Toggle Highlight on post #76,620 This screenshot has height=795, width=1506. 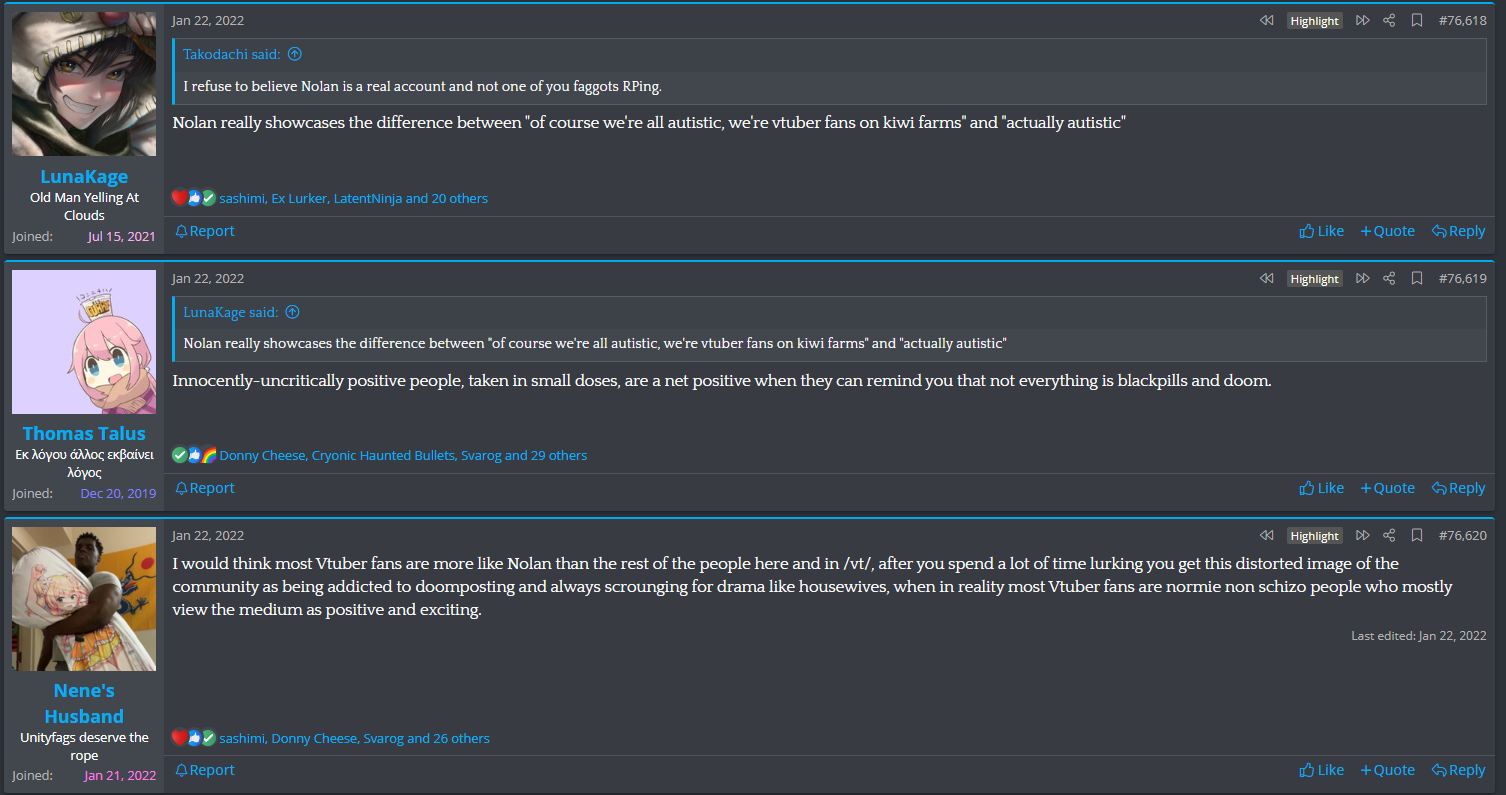[1314, 536]
